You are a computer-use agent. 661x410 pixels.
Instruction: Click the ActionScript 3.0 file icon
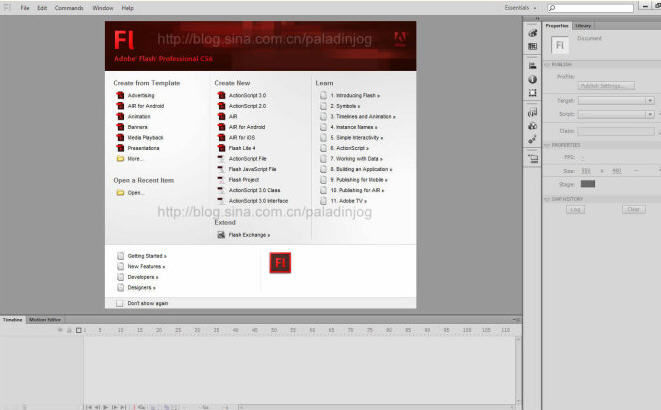tap(221, 95)
